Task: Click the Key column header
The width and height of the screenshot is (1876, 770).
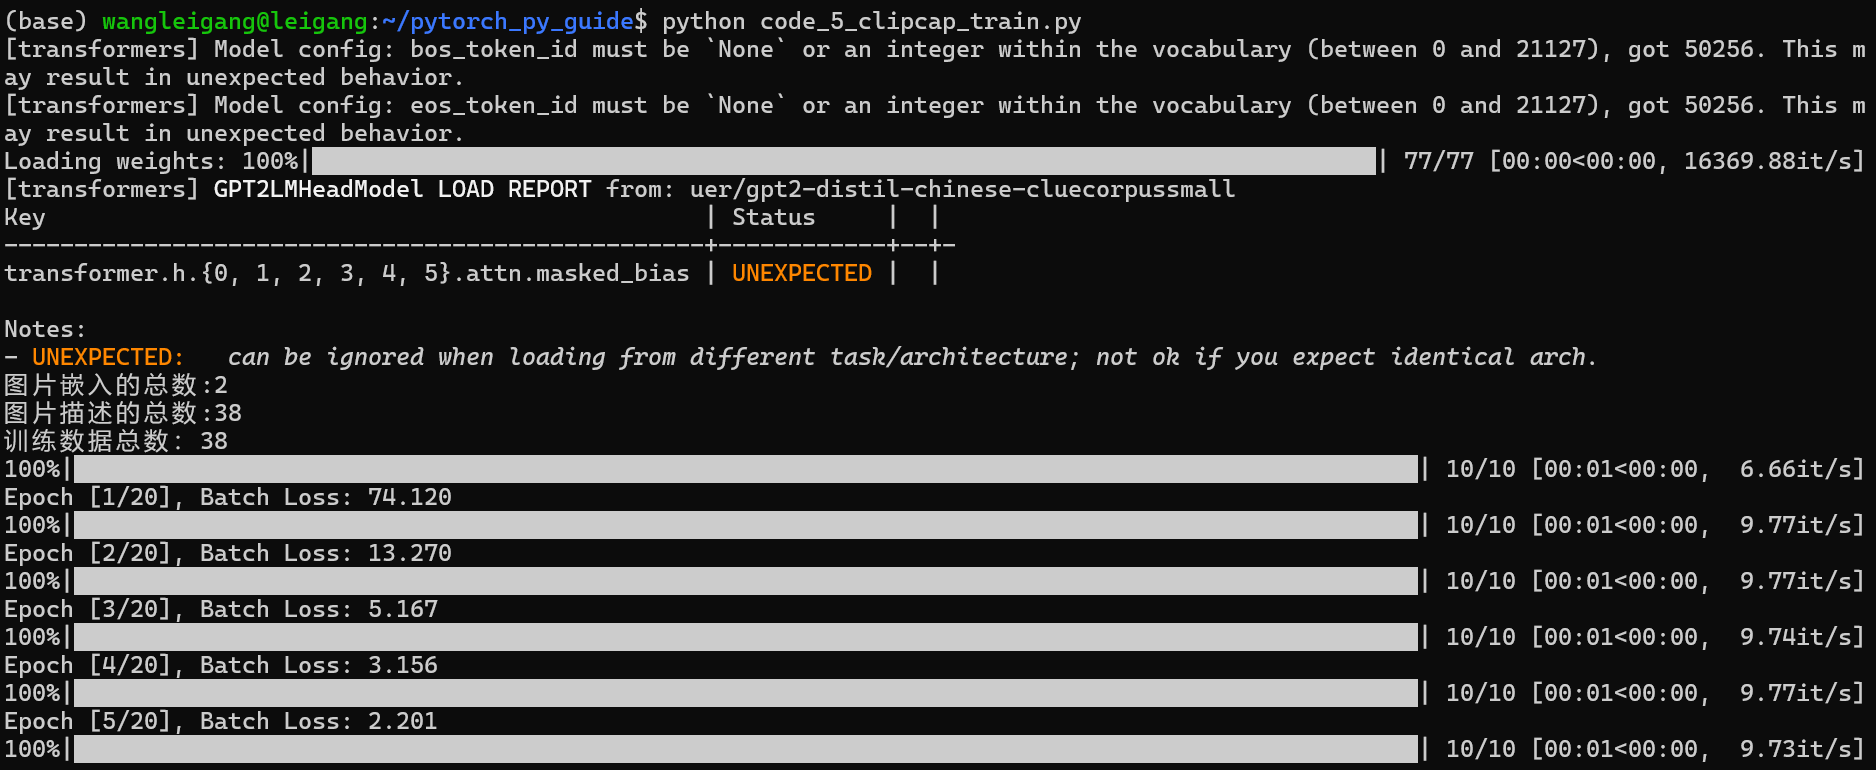Action: click(x=25, y=217)
